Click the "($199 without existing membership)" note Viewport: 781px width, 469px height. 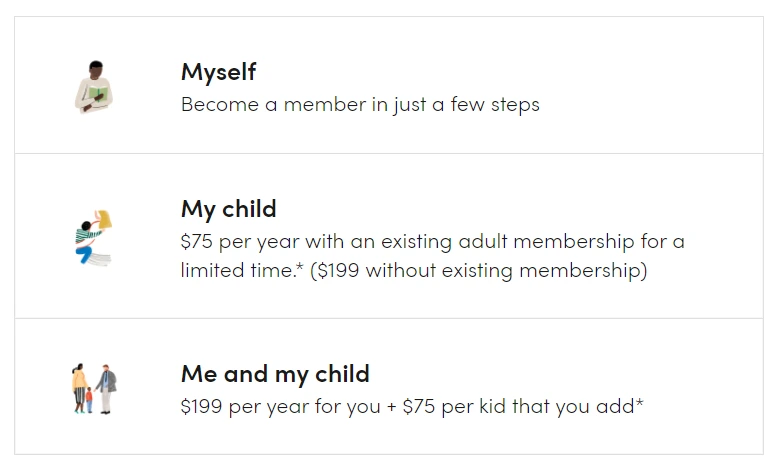479,270
